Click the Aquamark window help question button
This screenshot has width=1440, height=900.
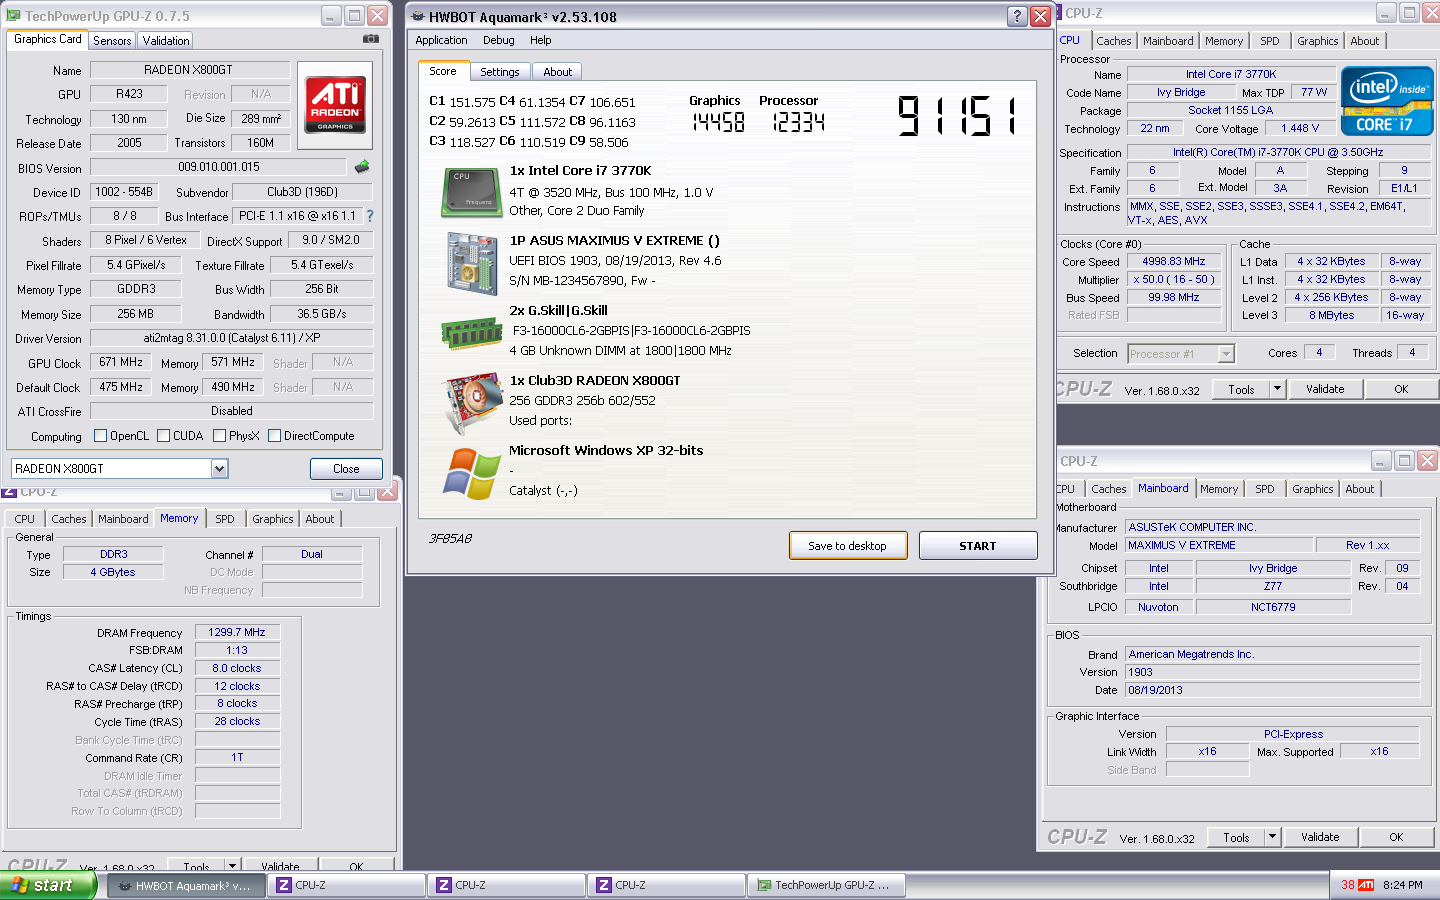1016,16
